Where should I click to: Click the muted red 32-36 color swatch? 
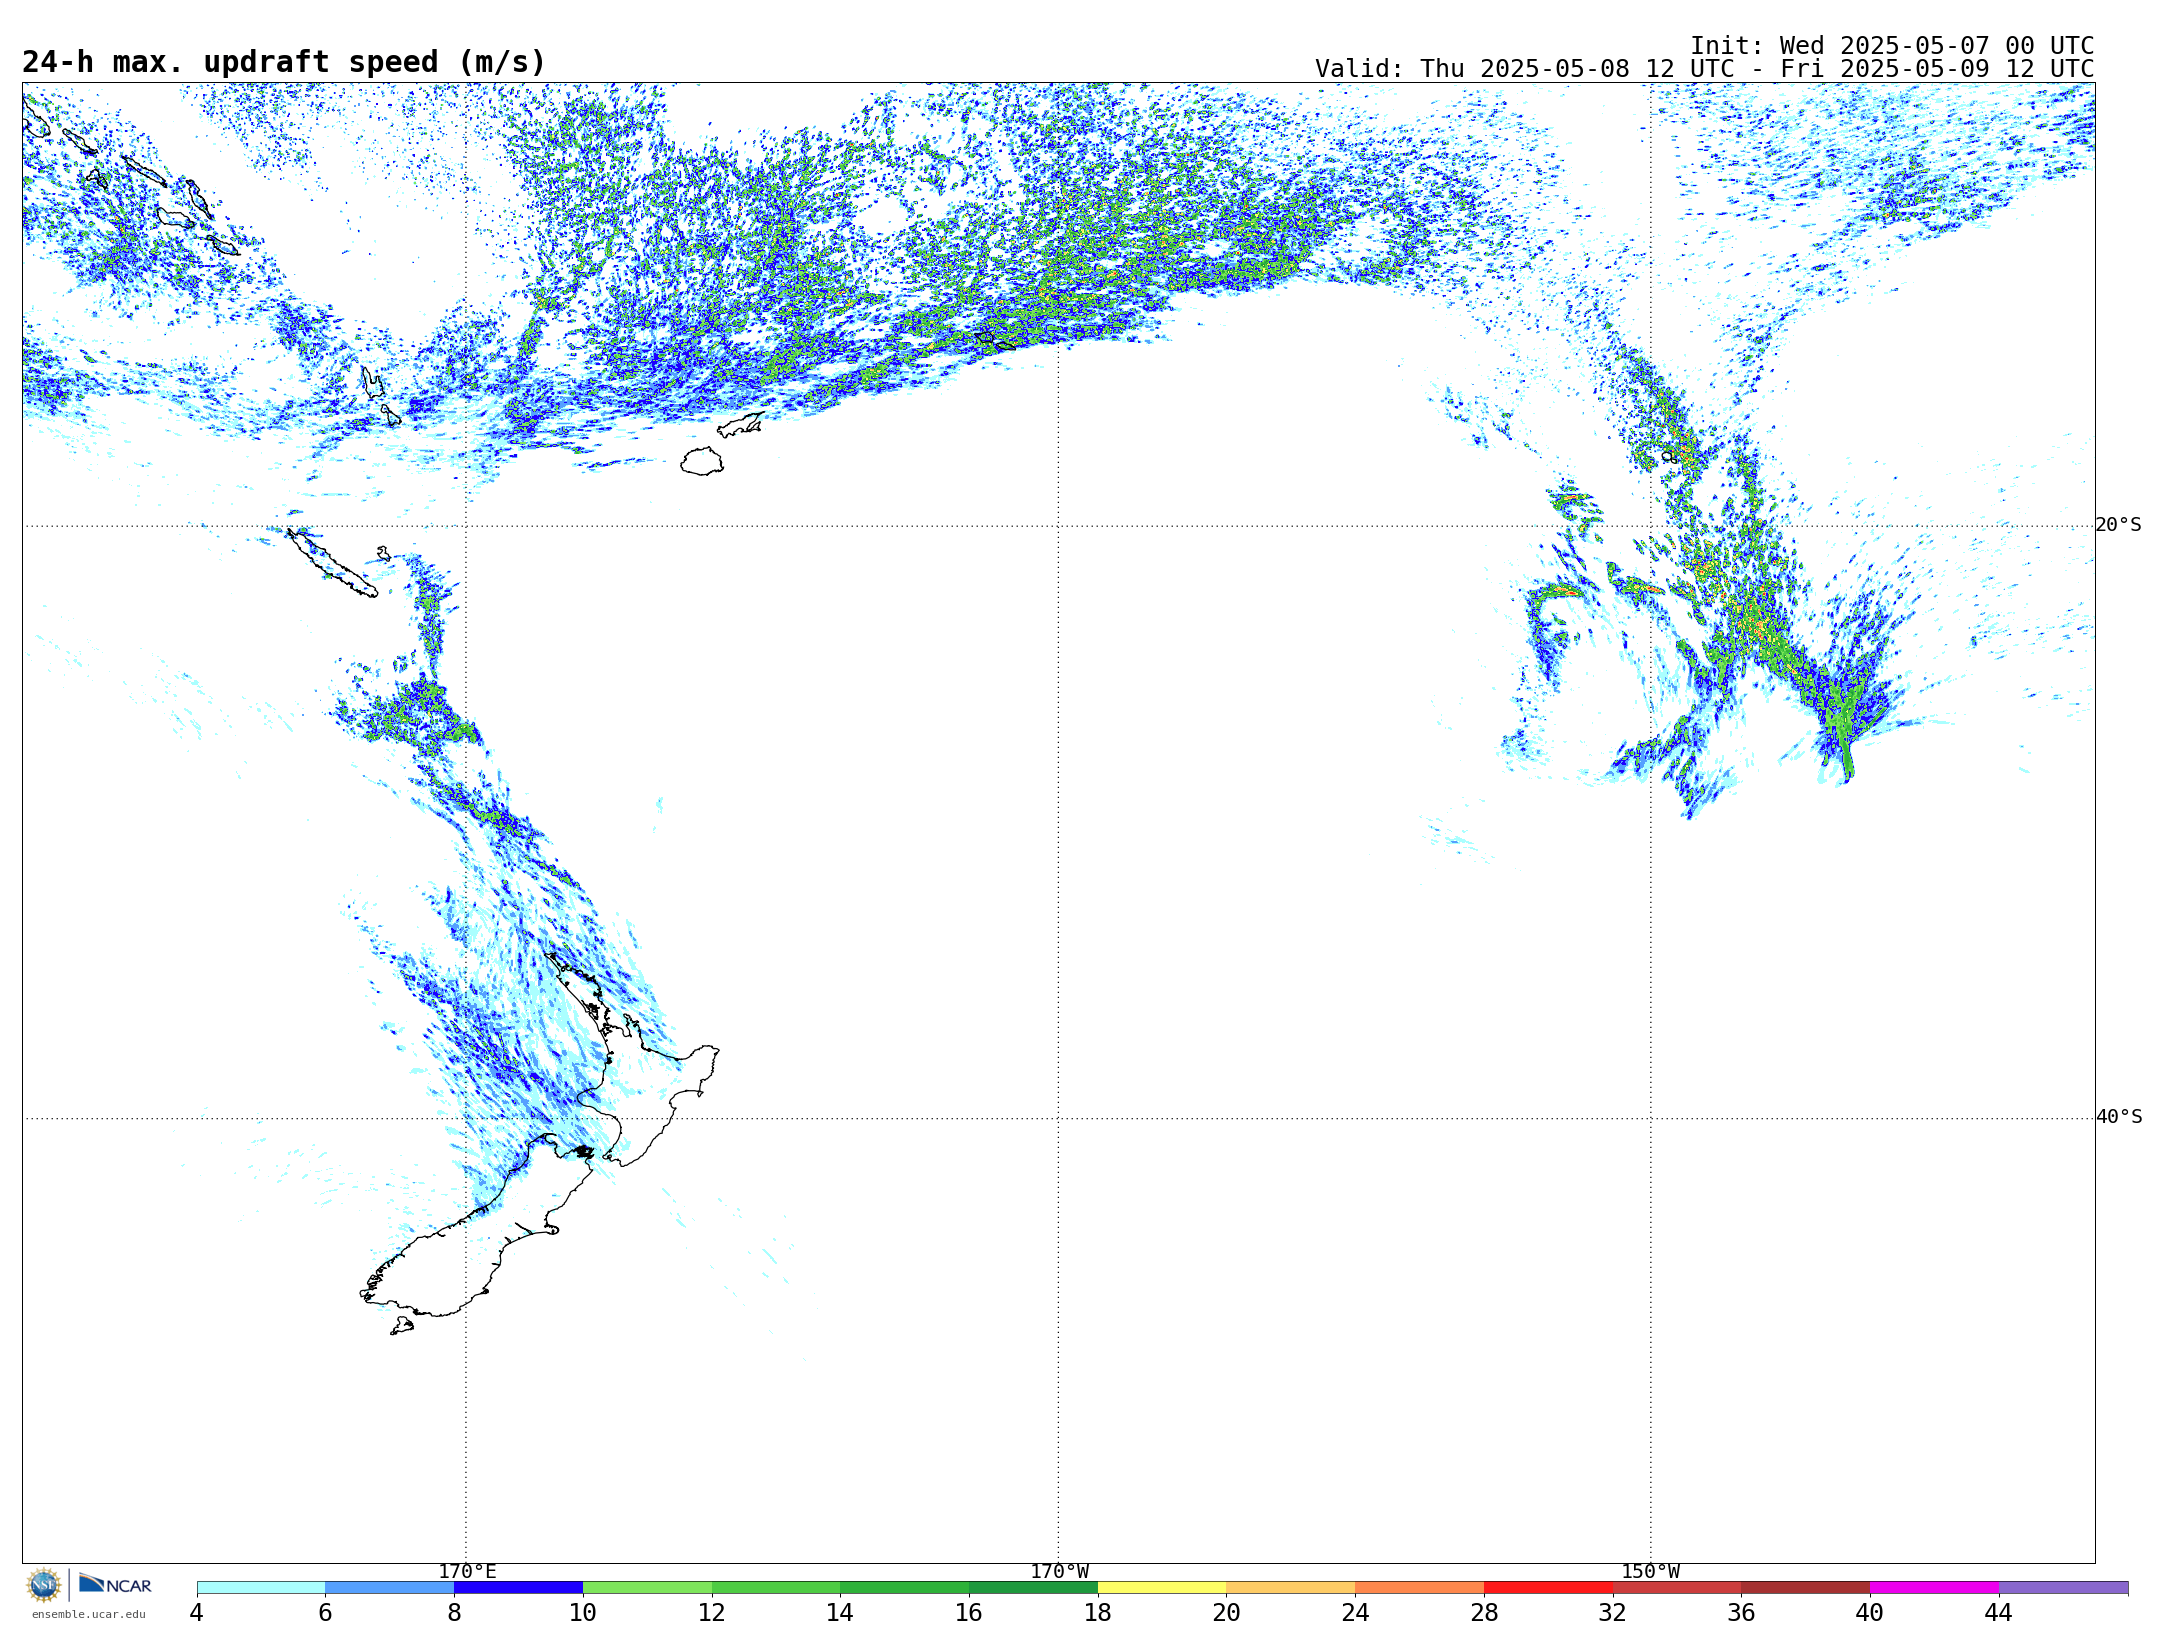tap(1677, 1588)
